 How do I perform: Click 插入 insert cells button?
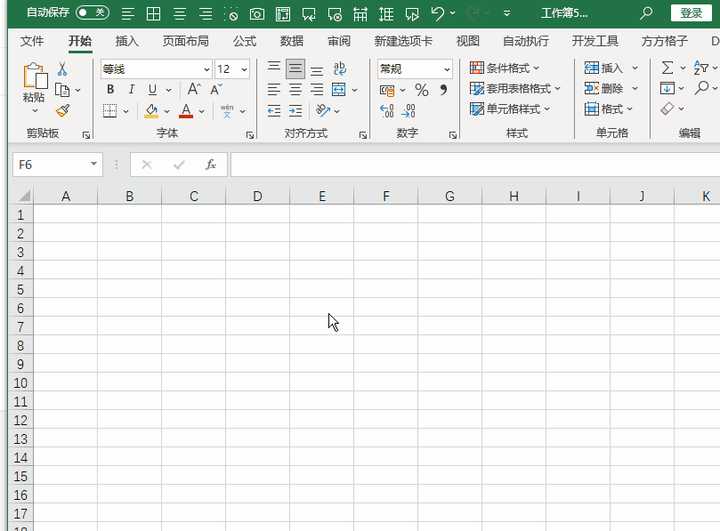603,68
